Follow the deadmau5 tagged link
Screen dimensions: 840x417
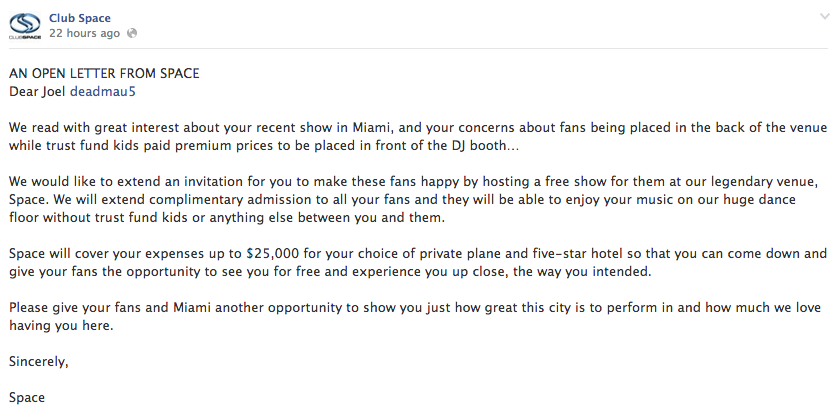coord(101,92)
